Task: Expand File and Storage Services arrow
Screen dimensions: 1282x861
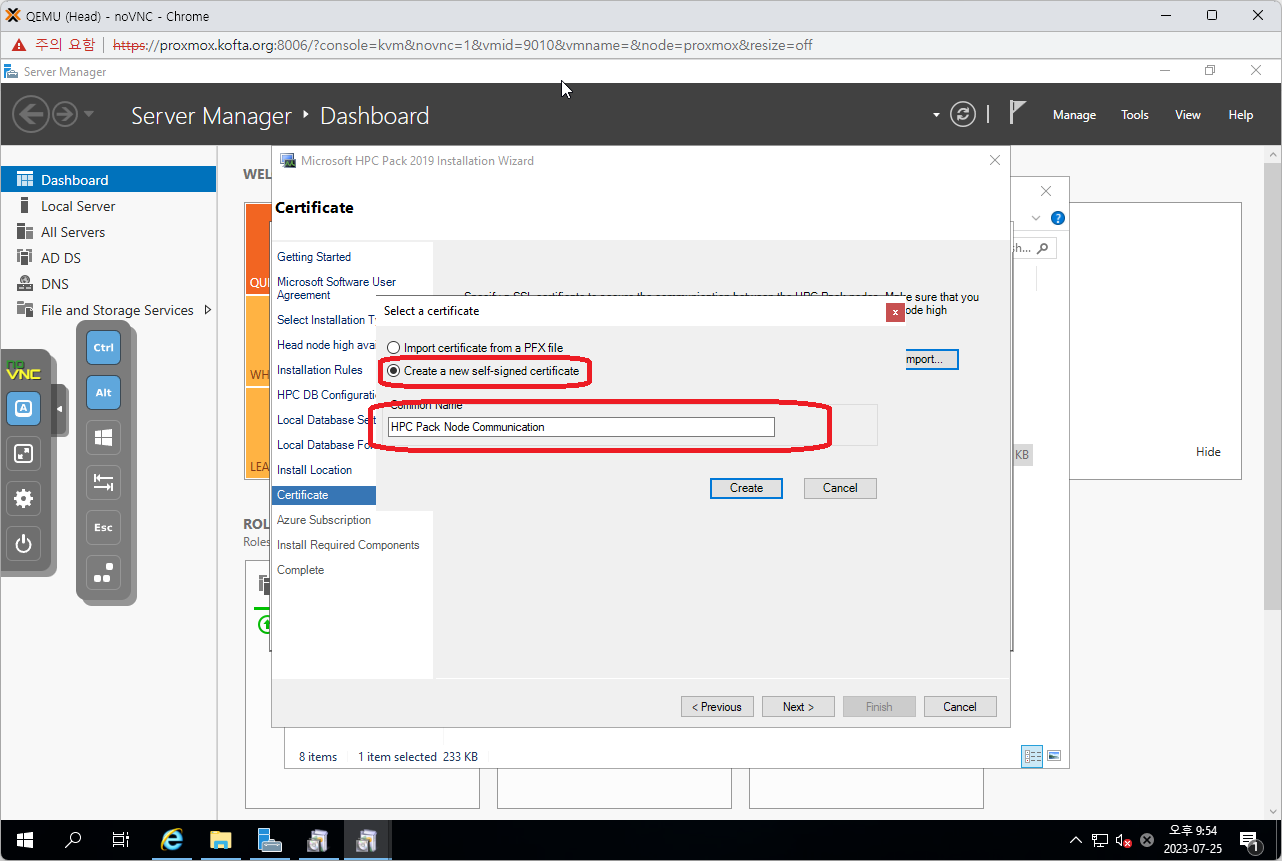Action: click(208, 310)
